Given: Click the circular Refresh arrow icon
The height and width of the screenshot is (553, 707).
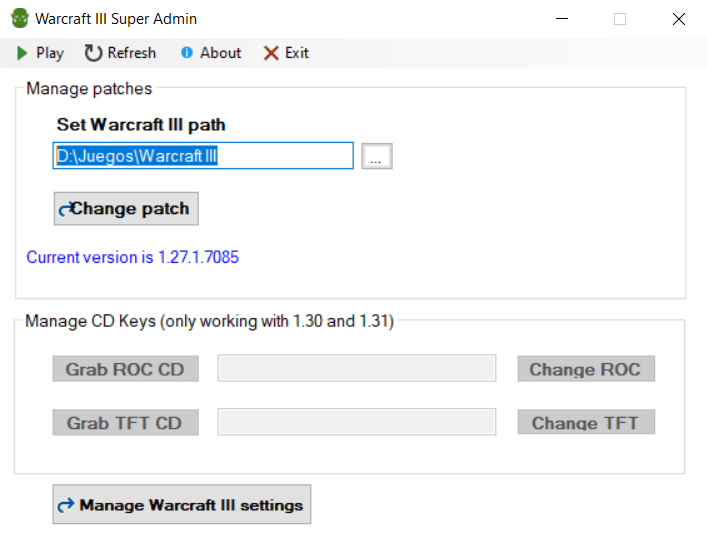Looking at the screenshot, I should tap(93, 53).
